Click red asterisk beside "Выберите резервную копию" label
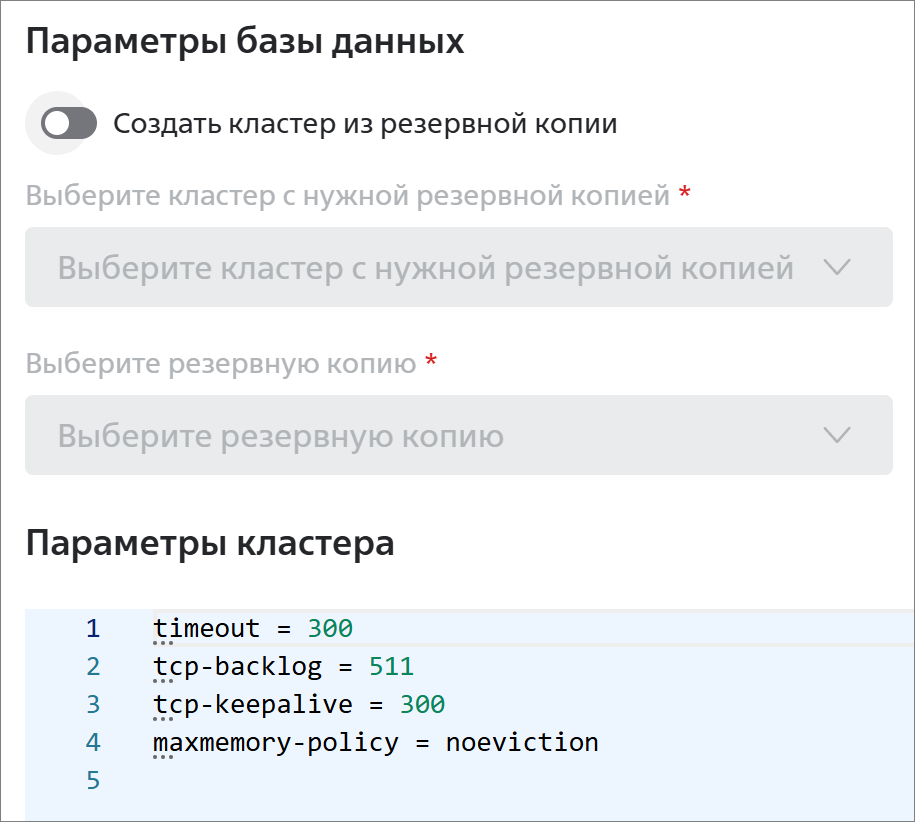The width and height of the screenshot is (915, 822). (x=431, y=359)
